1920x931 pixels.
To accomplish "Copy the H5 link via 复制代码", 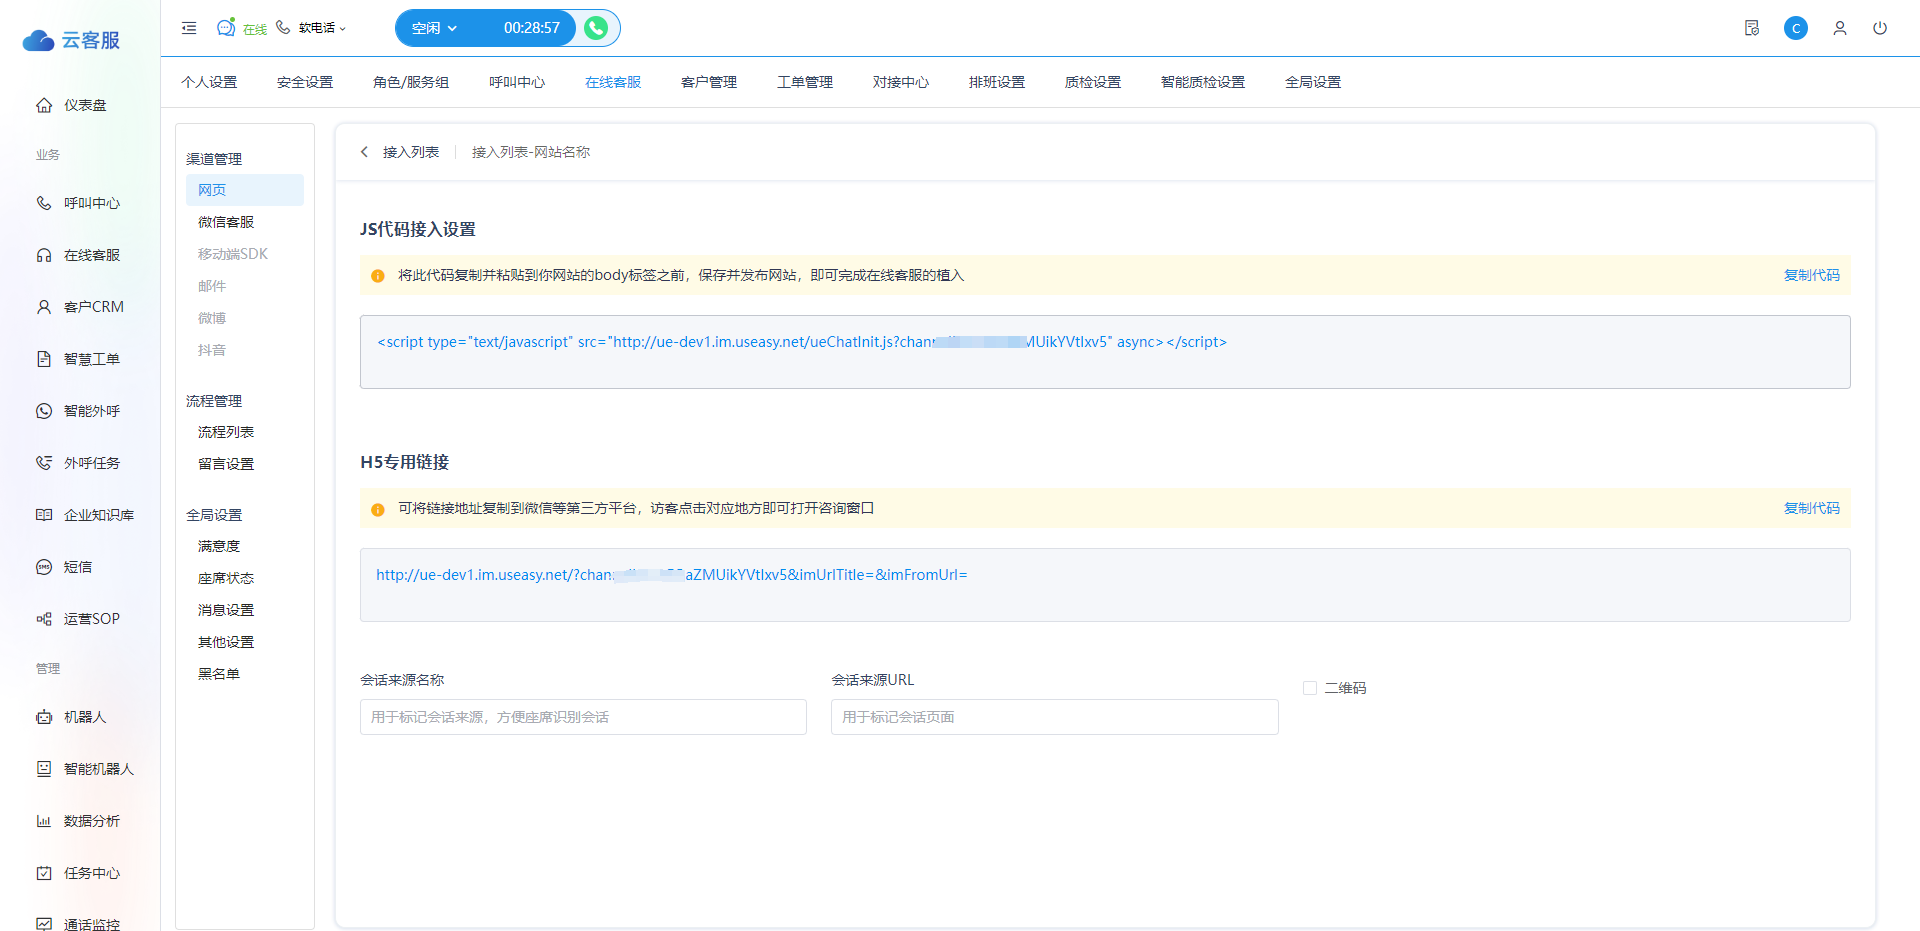I will pos(1811,508).
